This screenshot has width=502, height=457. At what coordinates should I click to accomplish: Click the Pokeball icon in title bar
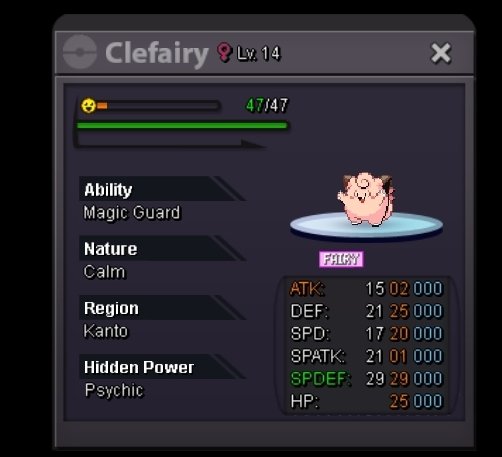(80, 52)
